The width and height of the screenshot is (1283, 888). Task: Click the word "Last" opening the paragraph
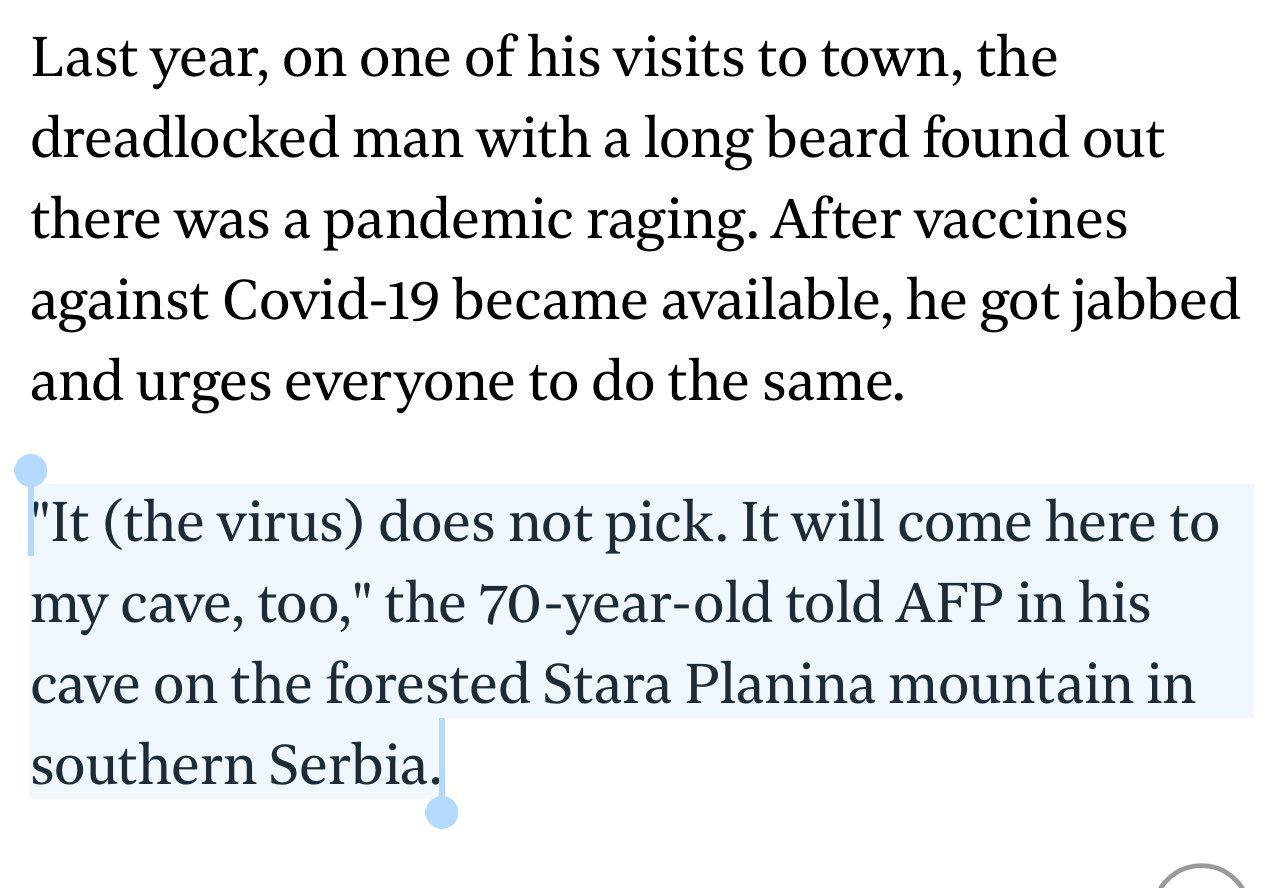(75, 57)
